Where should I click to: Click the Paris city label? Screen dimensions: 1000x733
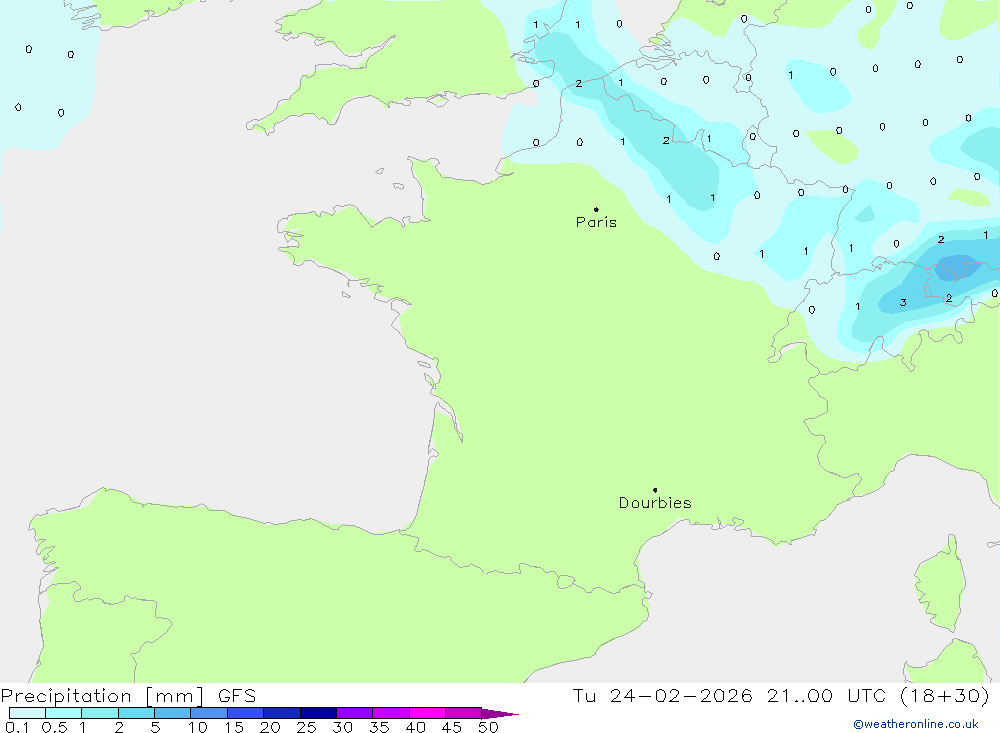tap(596, 222)
